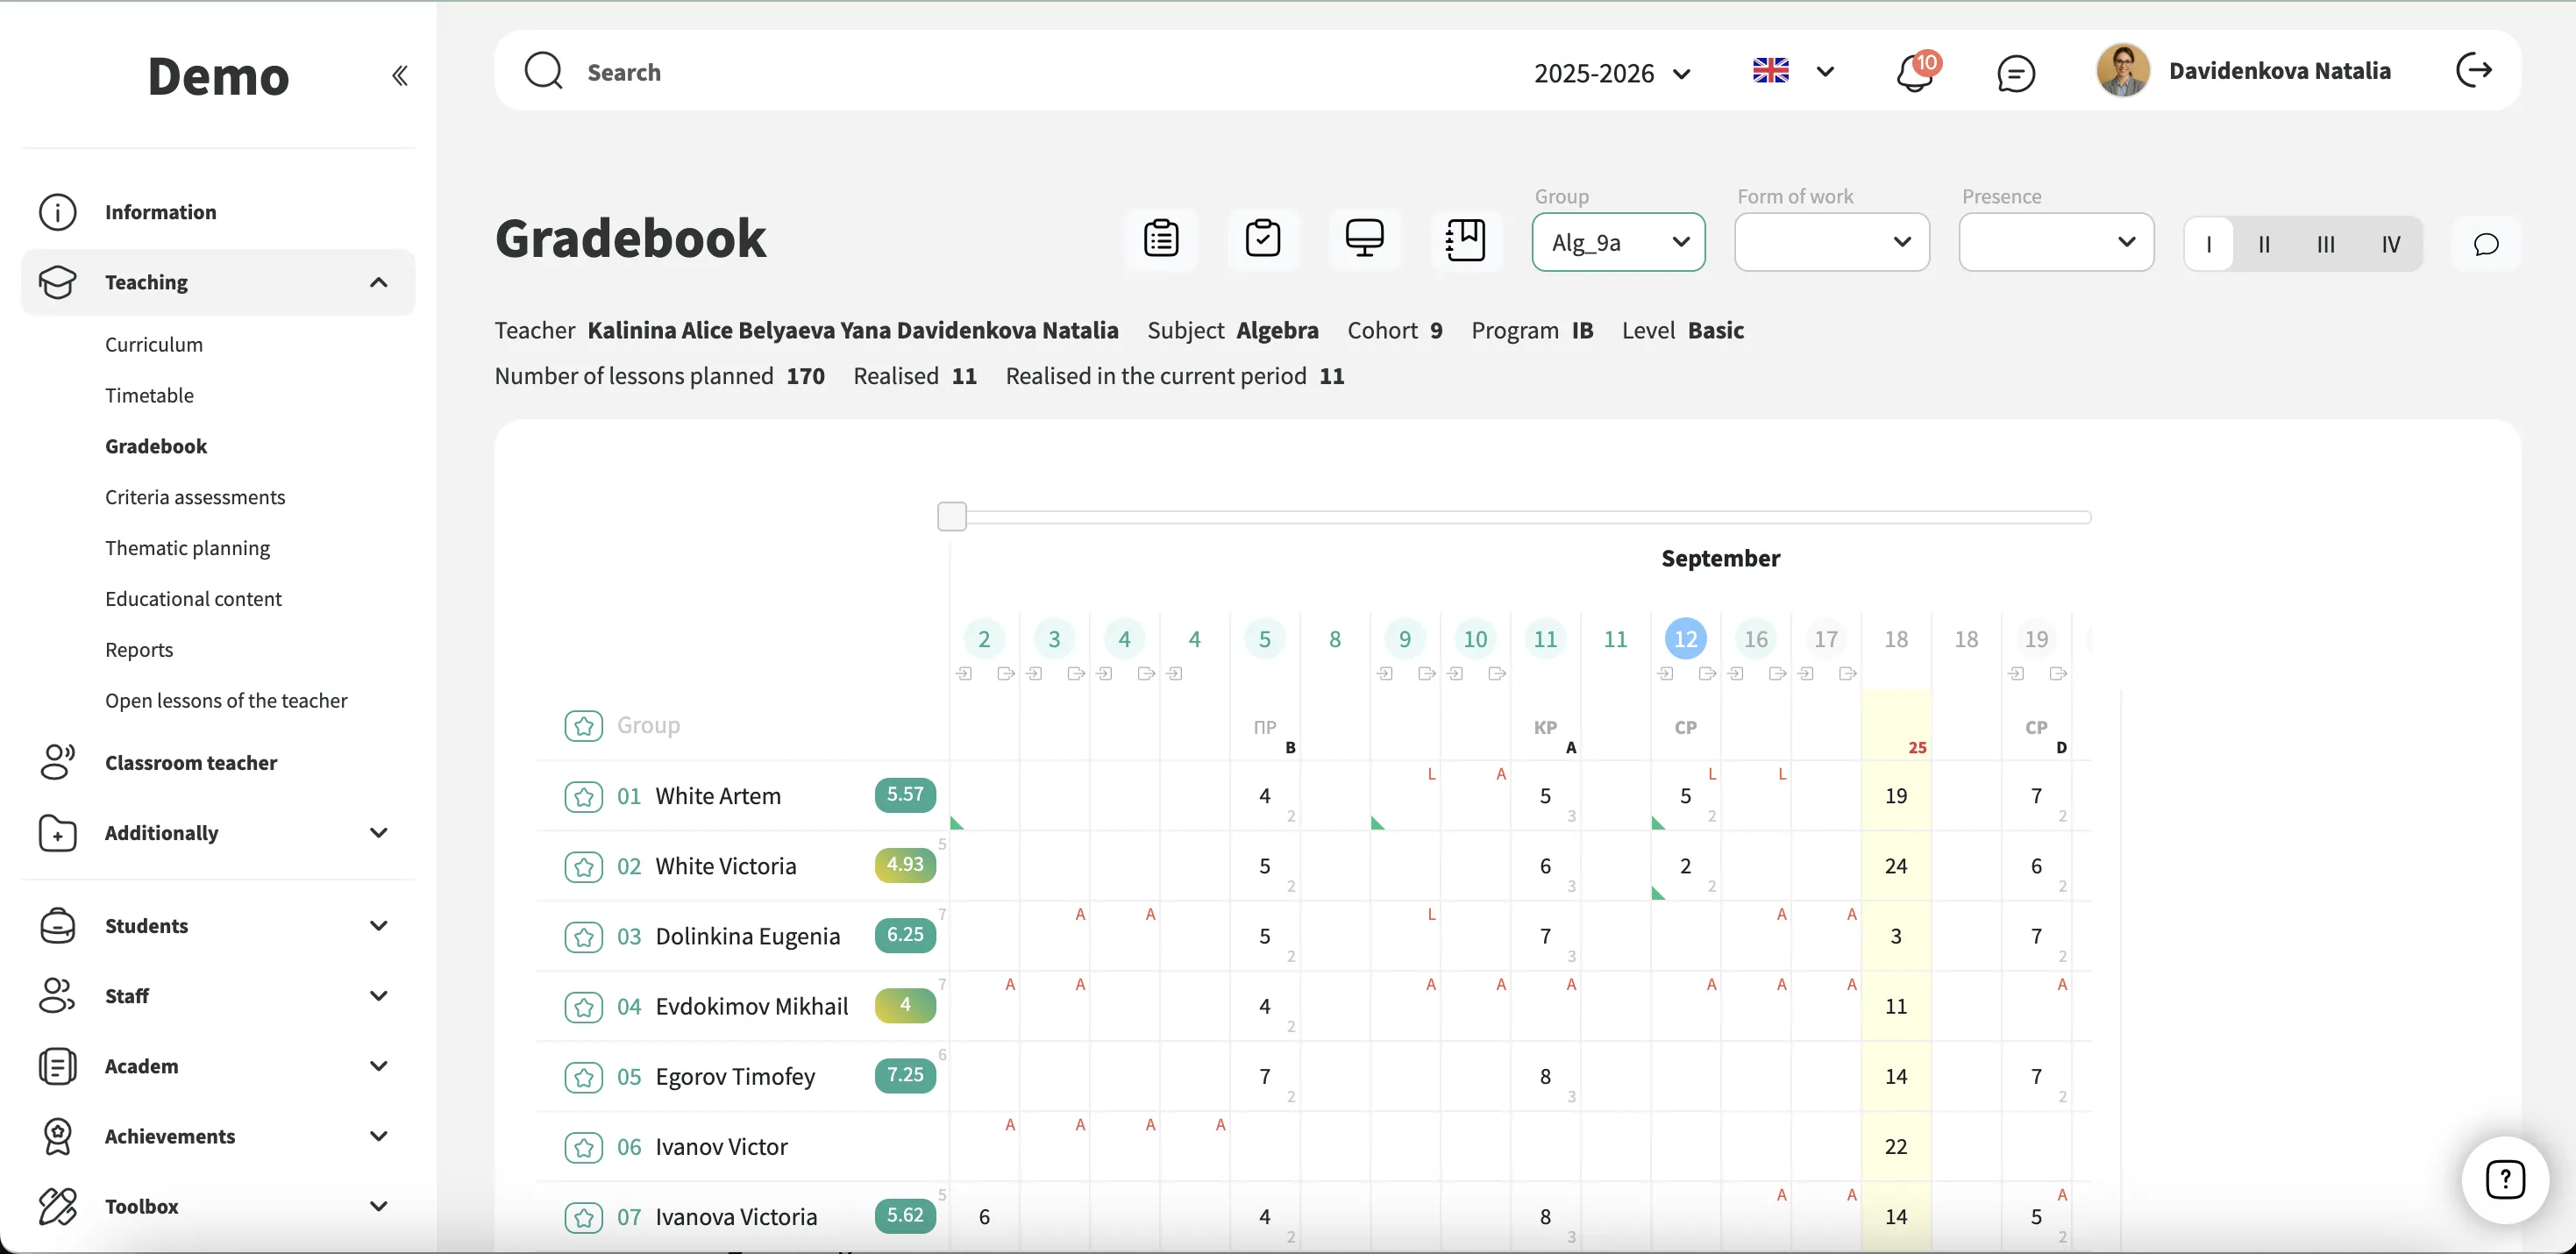Open the list clipboard icon beside Gradebook

(1161, 239)
